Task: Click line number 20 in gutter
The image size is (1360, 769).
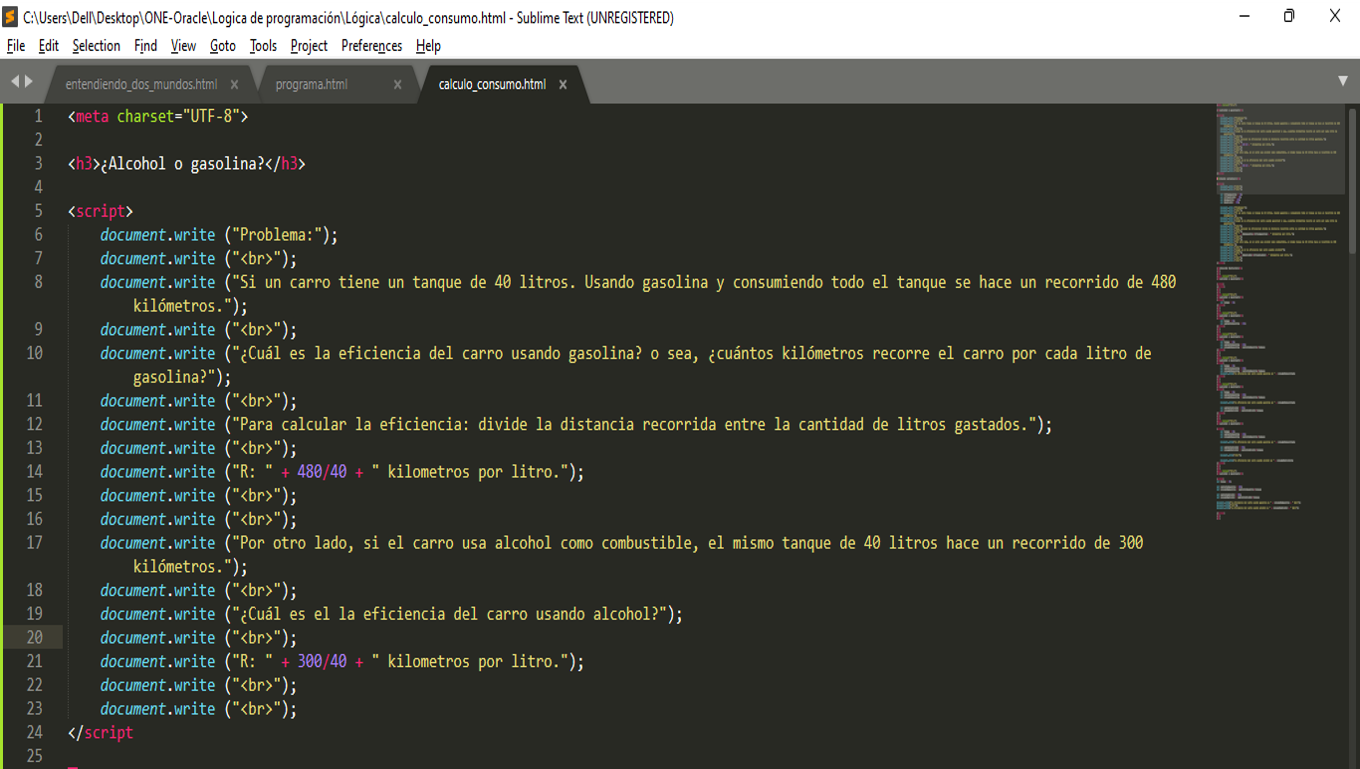Action: (x=34, y=638)
